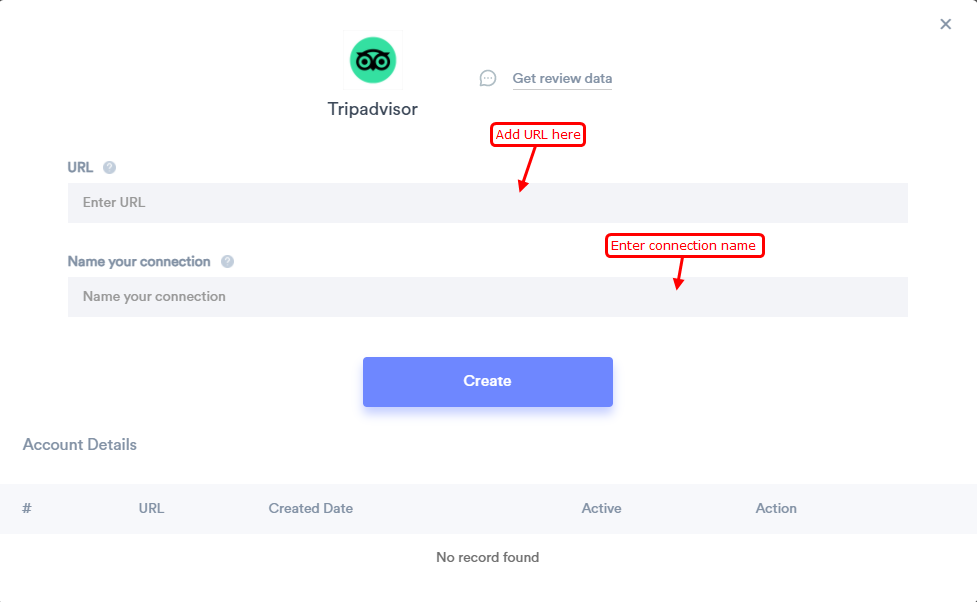Click the URL field label

pos(80,168)
